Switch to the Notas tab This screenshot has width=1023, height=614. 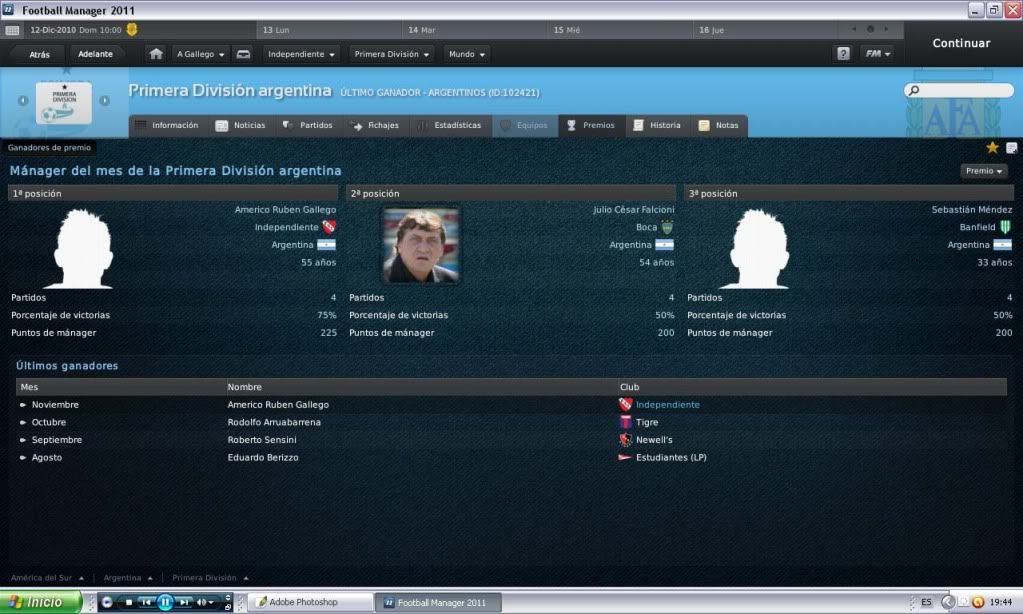(719, 125)
